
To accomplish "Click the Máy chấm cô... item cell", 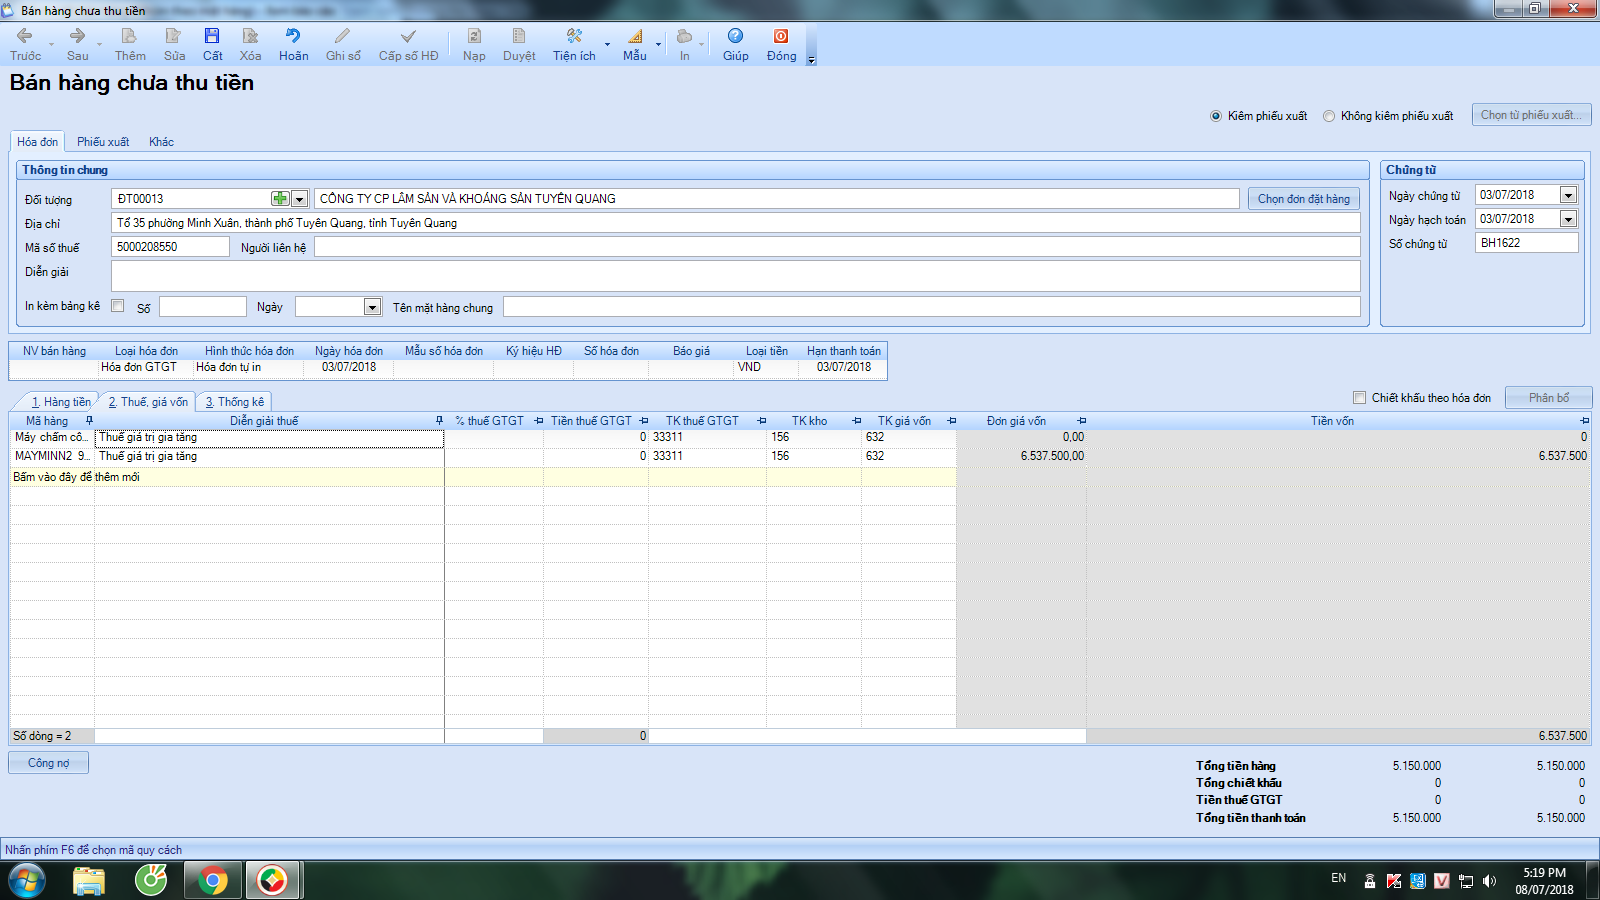I will click(52, 437).
